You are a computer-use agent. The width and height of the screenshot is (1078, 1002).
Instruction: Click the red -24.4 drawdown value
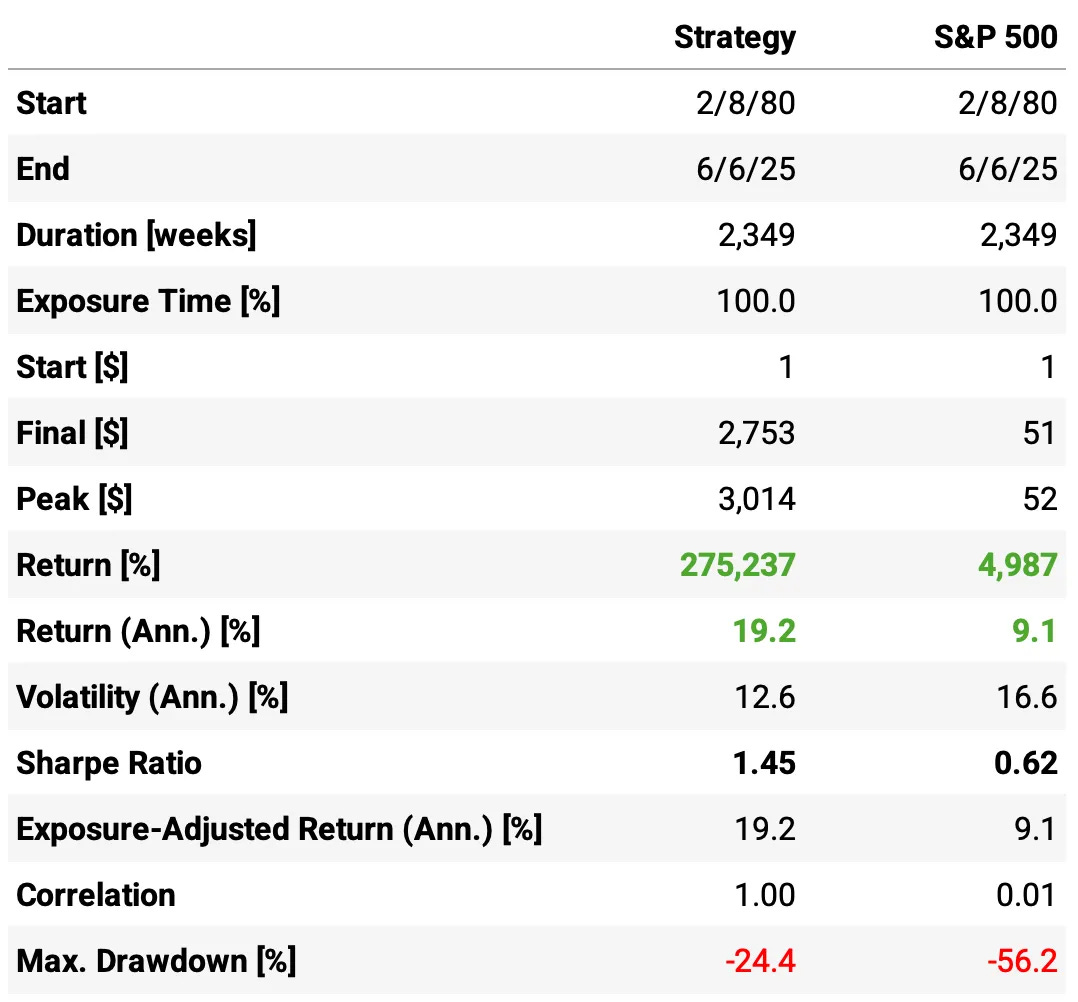coord(760,961)
